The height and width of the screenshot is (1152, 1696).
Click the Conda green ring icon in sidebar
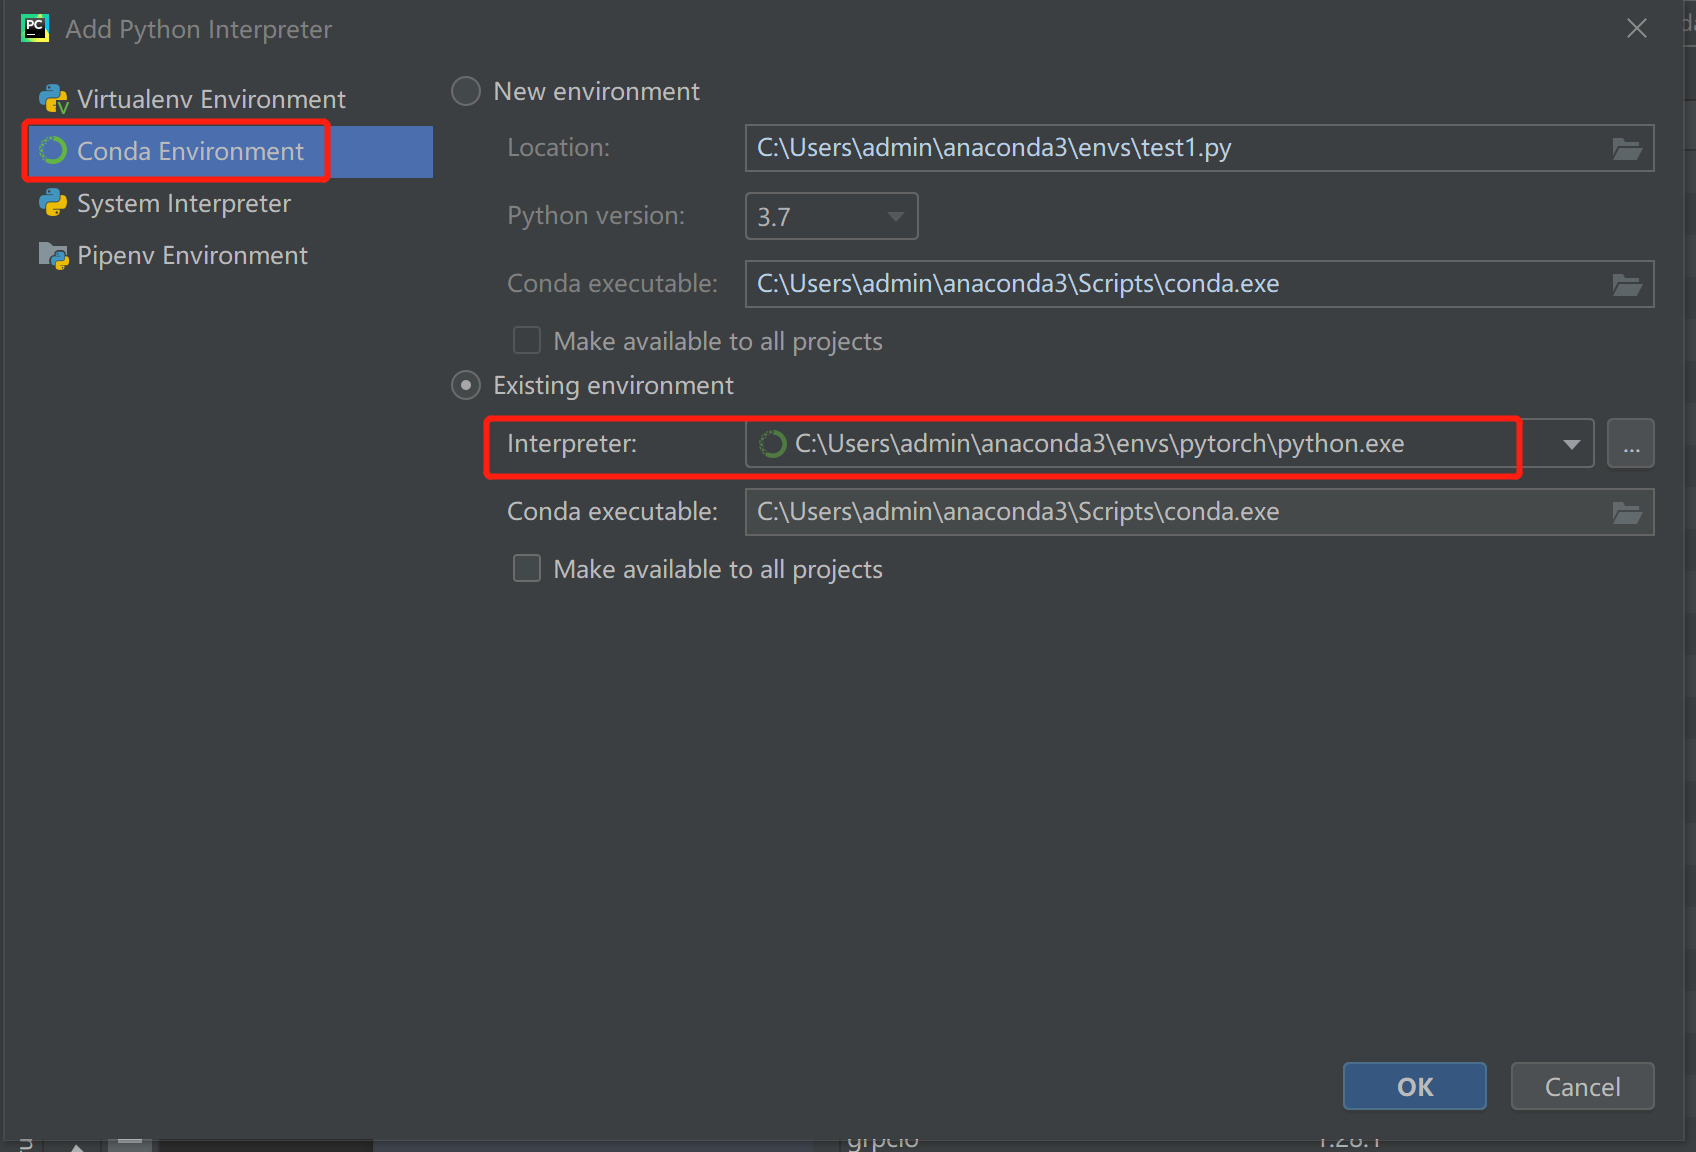pos(53,151)
